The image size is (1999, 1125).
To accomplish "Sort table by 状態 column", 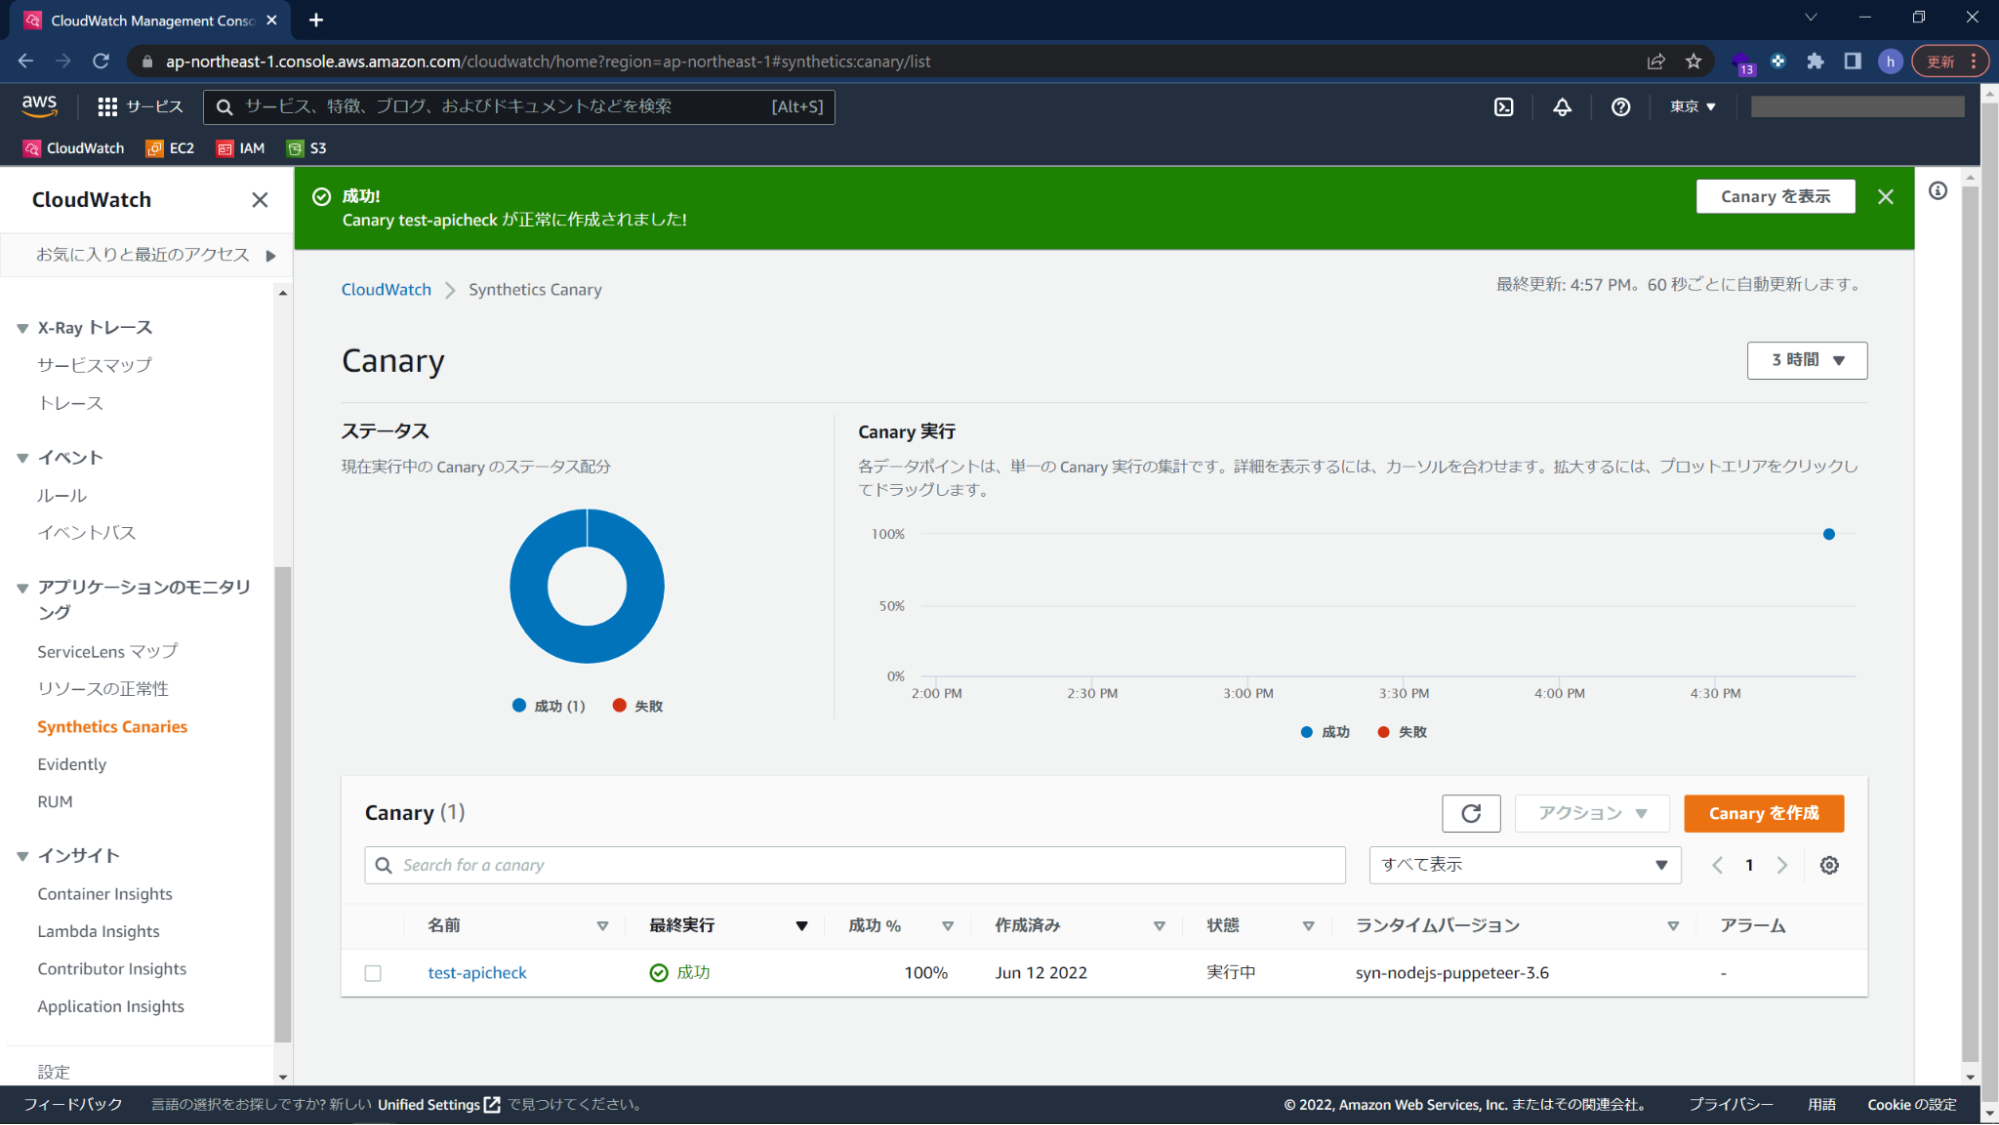I will (1308, 927).
